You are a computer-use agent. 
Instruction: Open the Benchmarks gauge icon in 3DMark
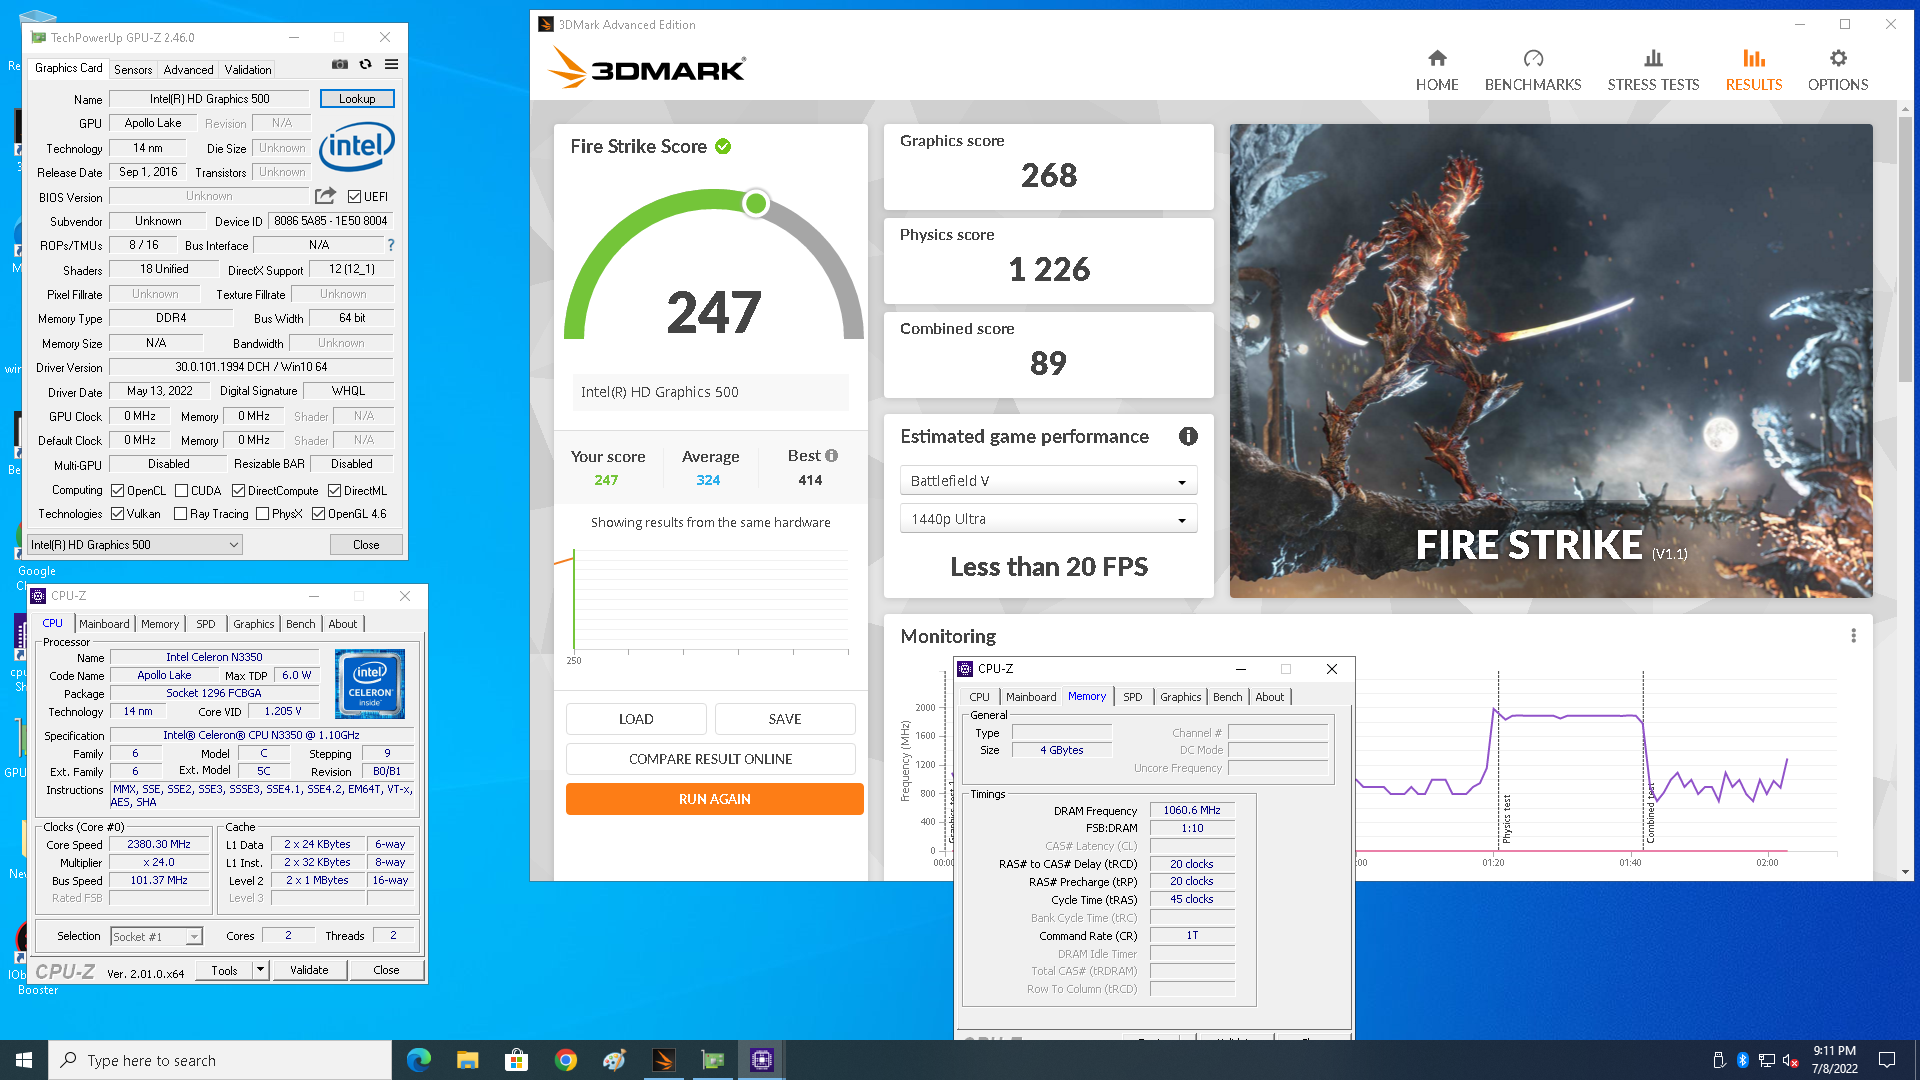tap(1533, 58)
